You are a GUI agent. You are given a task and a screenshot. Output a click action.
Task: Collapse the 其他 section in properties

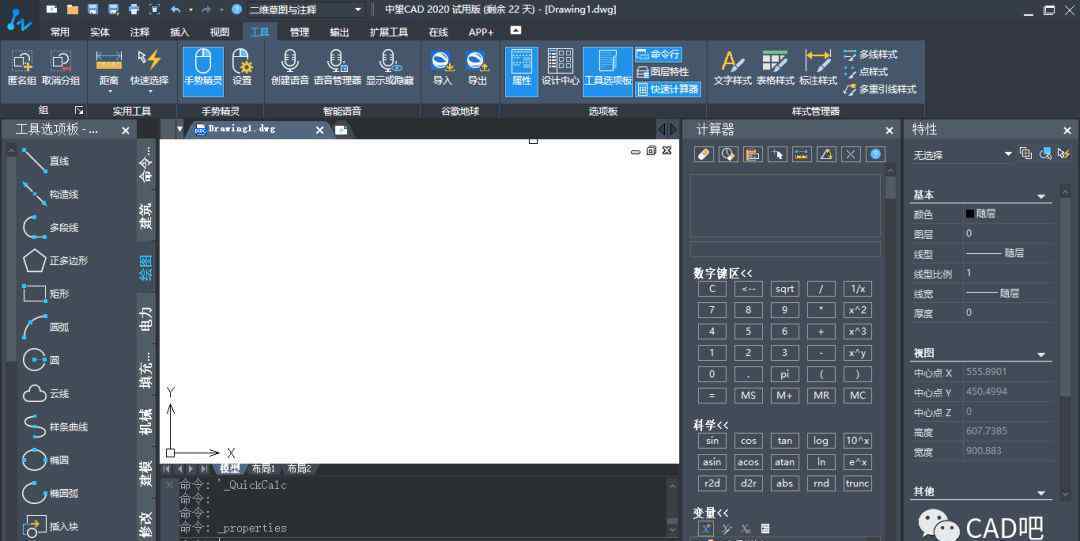(x=1041, y=493)
